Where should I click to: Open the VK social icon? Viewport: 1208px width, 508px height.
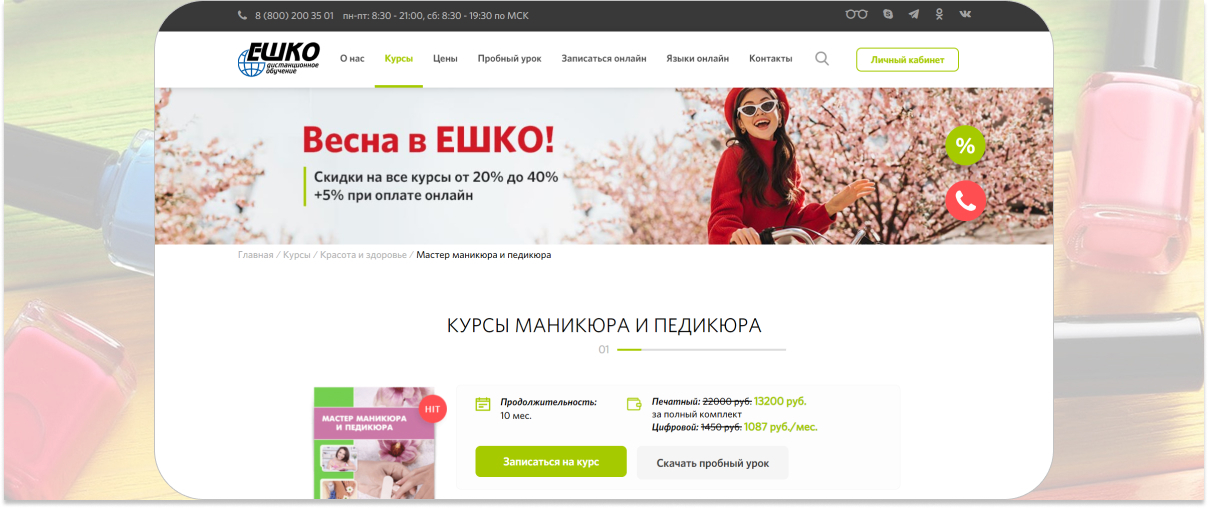(x=965, y=15)
